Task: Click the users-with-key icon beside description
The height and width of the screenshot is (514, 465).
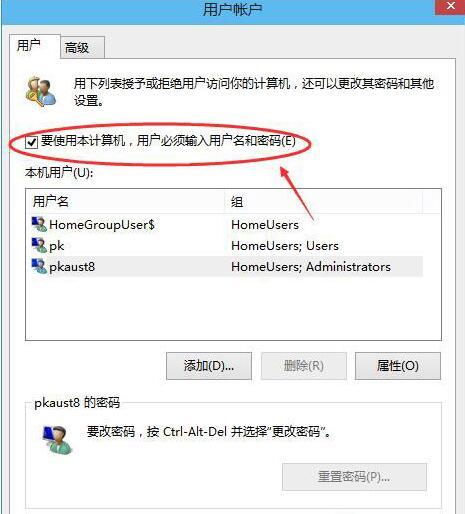Action: 40,92
